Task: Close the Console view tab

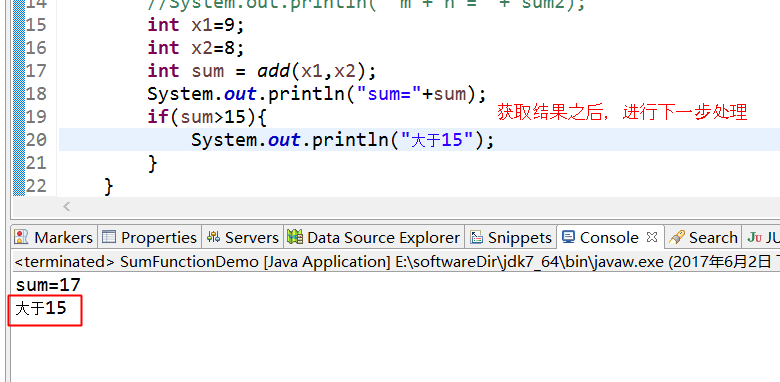Action: point(652,237)
